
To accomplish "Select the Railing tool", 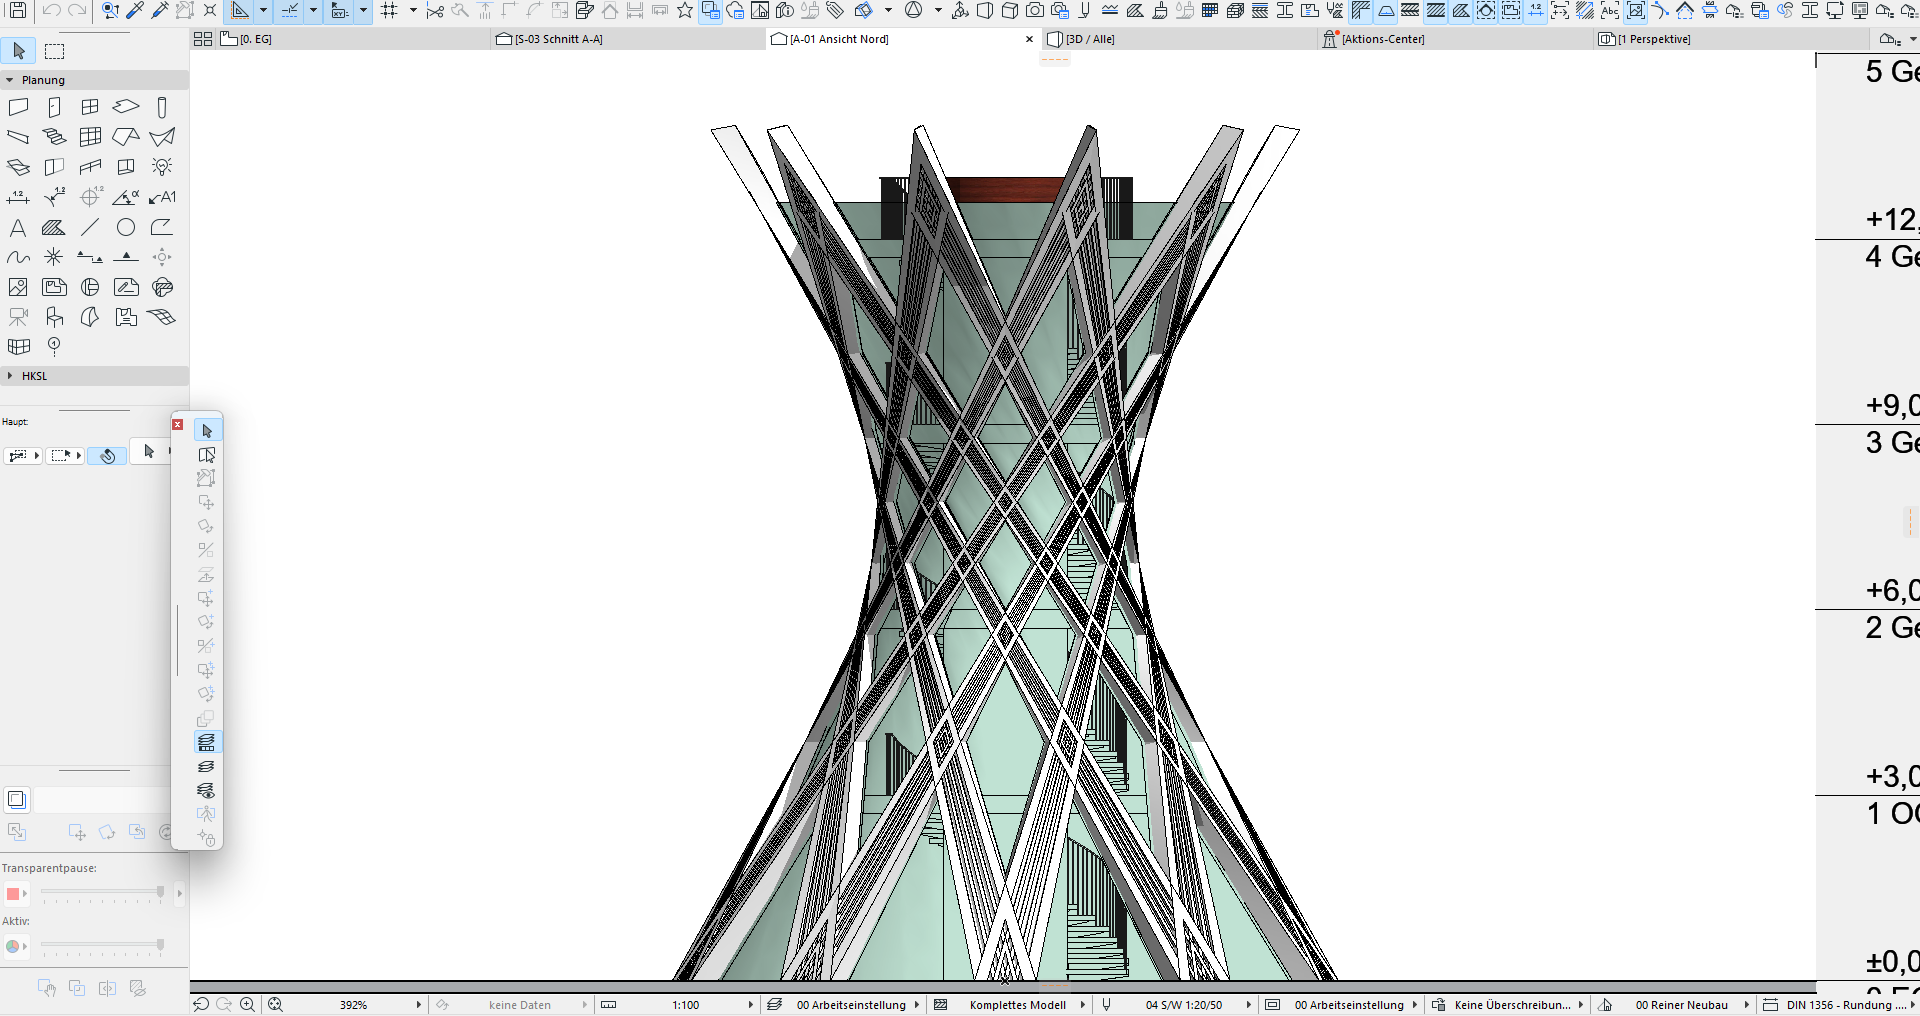I will coord(90,167).
